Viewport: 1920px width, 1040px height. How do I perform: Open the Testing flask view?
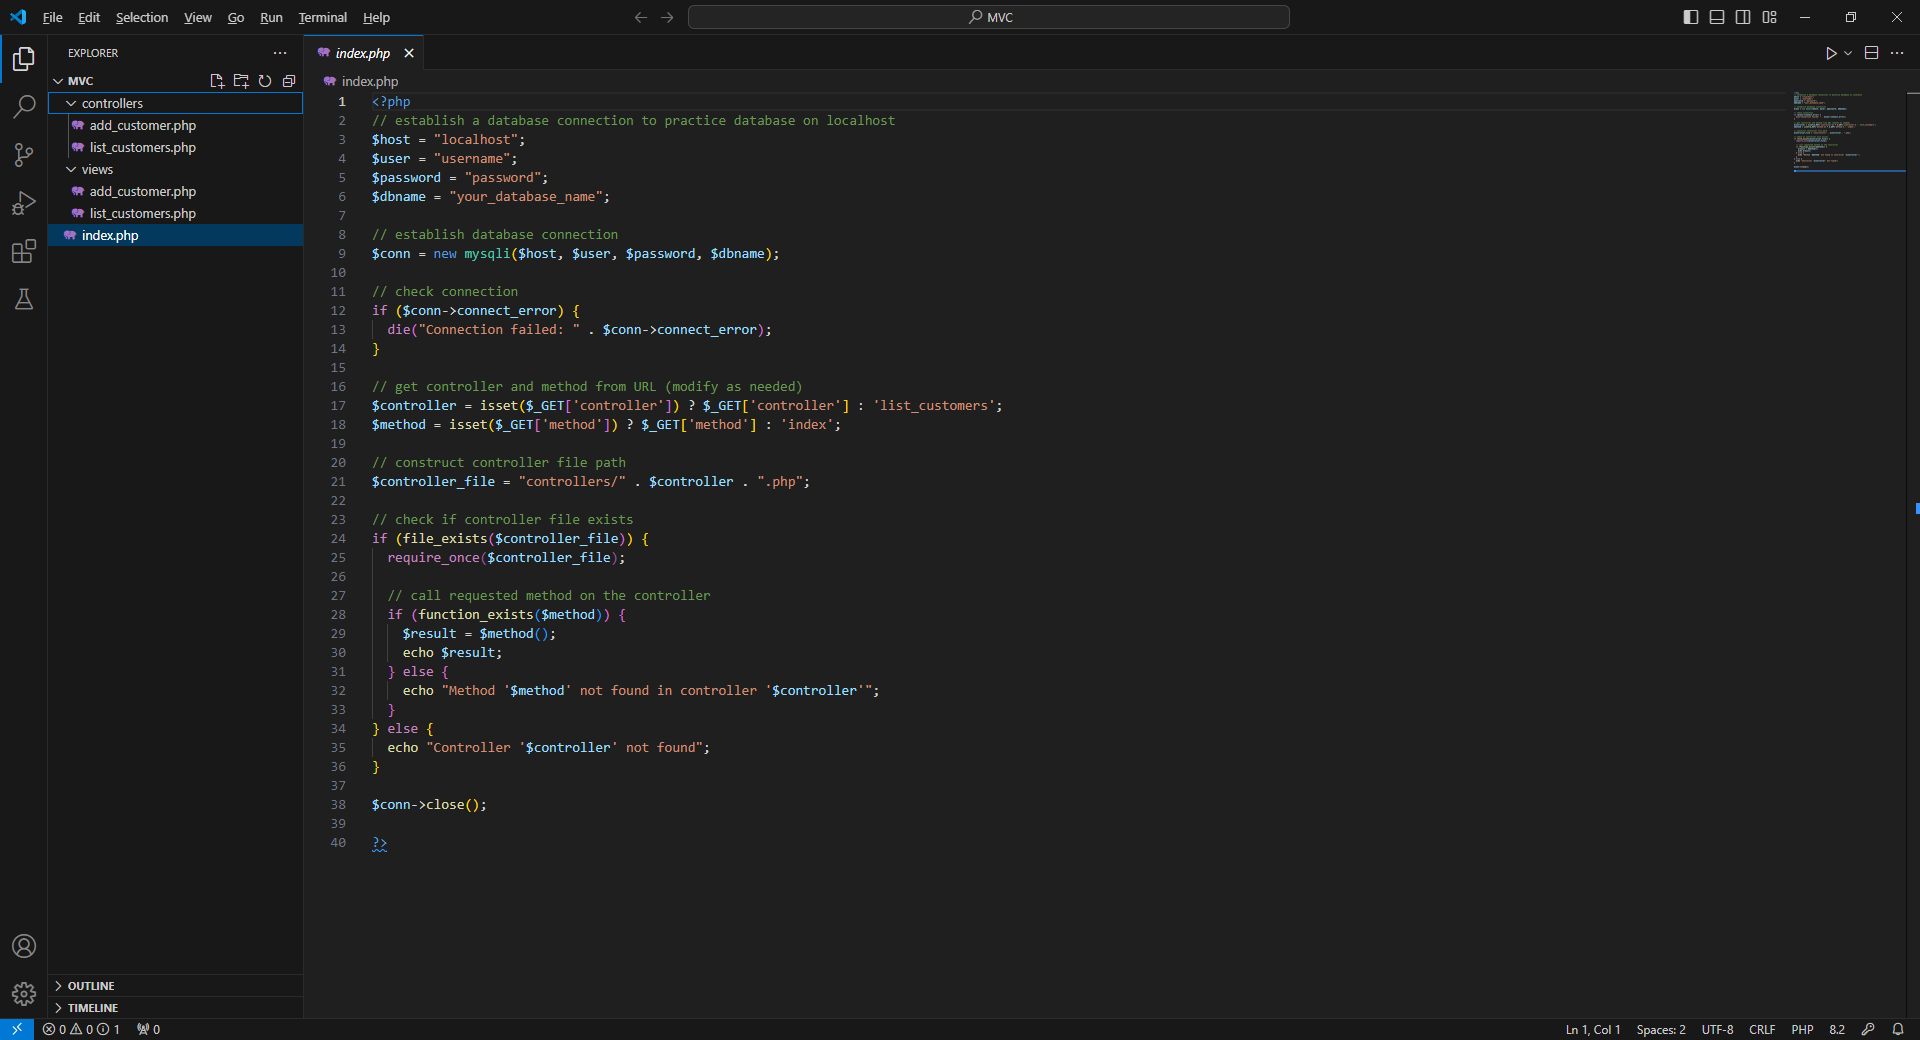point(24,299)
